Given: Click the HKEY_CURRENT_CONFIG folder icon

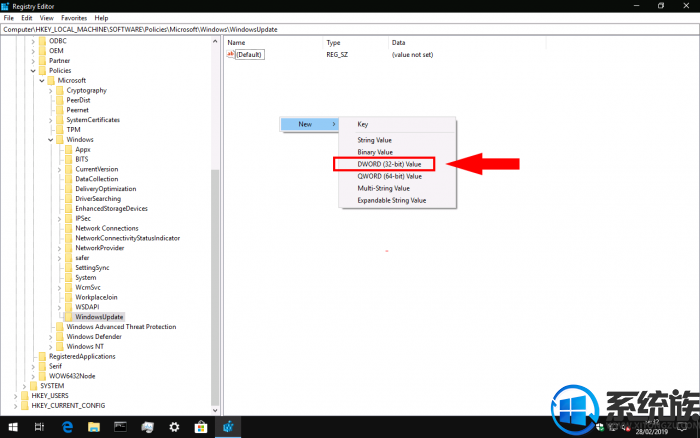Looking at the screenshot, I should [25, 405].
